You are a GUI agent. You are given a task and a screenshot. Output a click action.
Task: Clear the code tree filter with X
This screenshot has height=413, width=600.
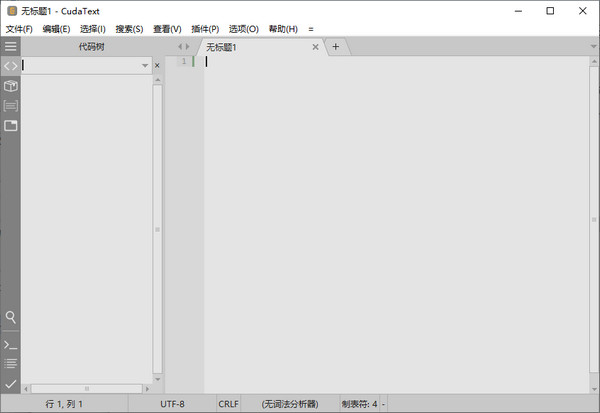[x=157, y=66]
